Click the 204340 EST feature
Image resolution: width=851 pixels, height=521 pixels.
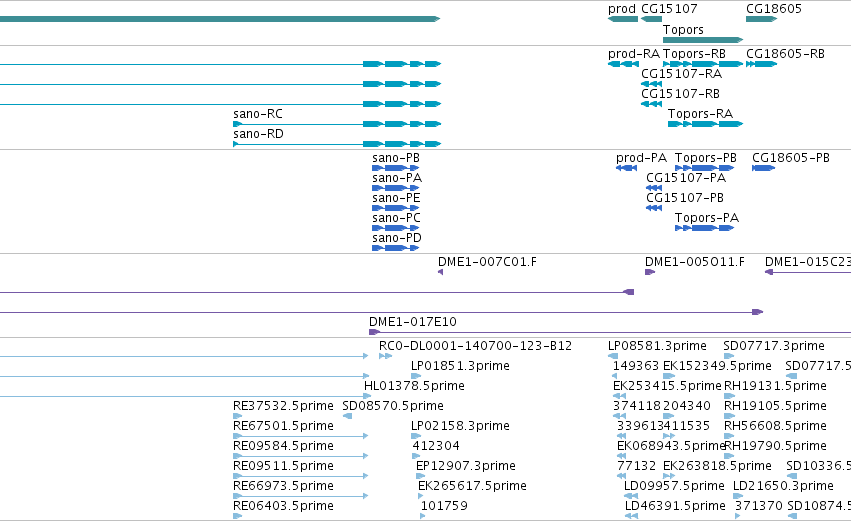point(669,416)
